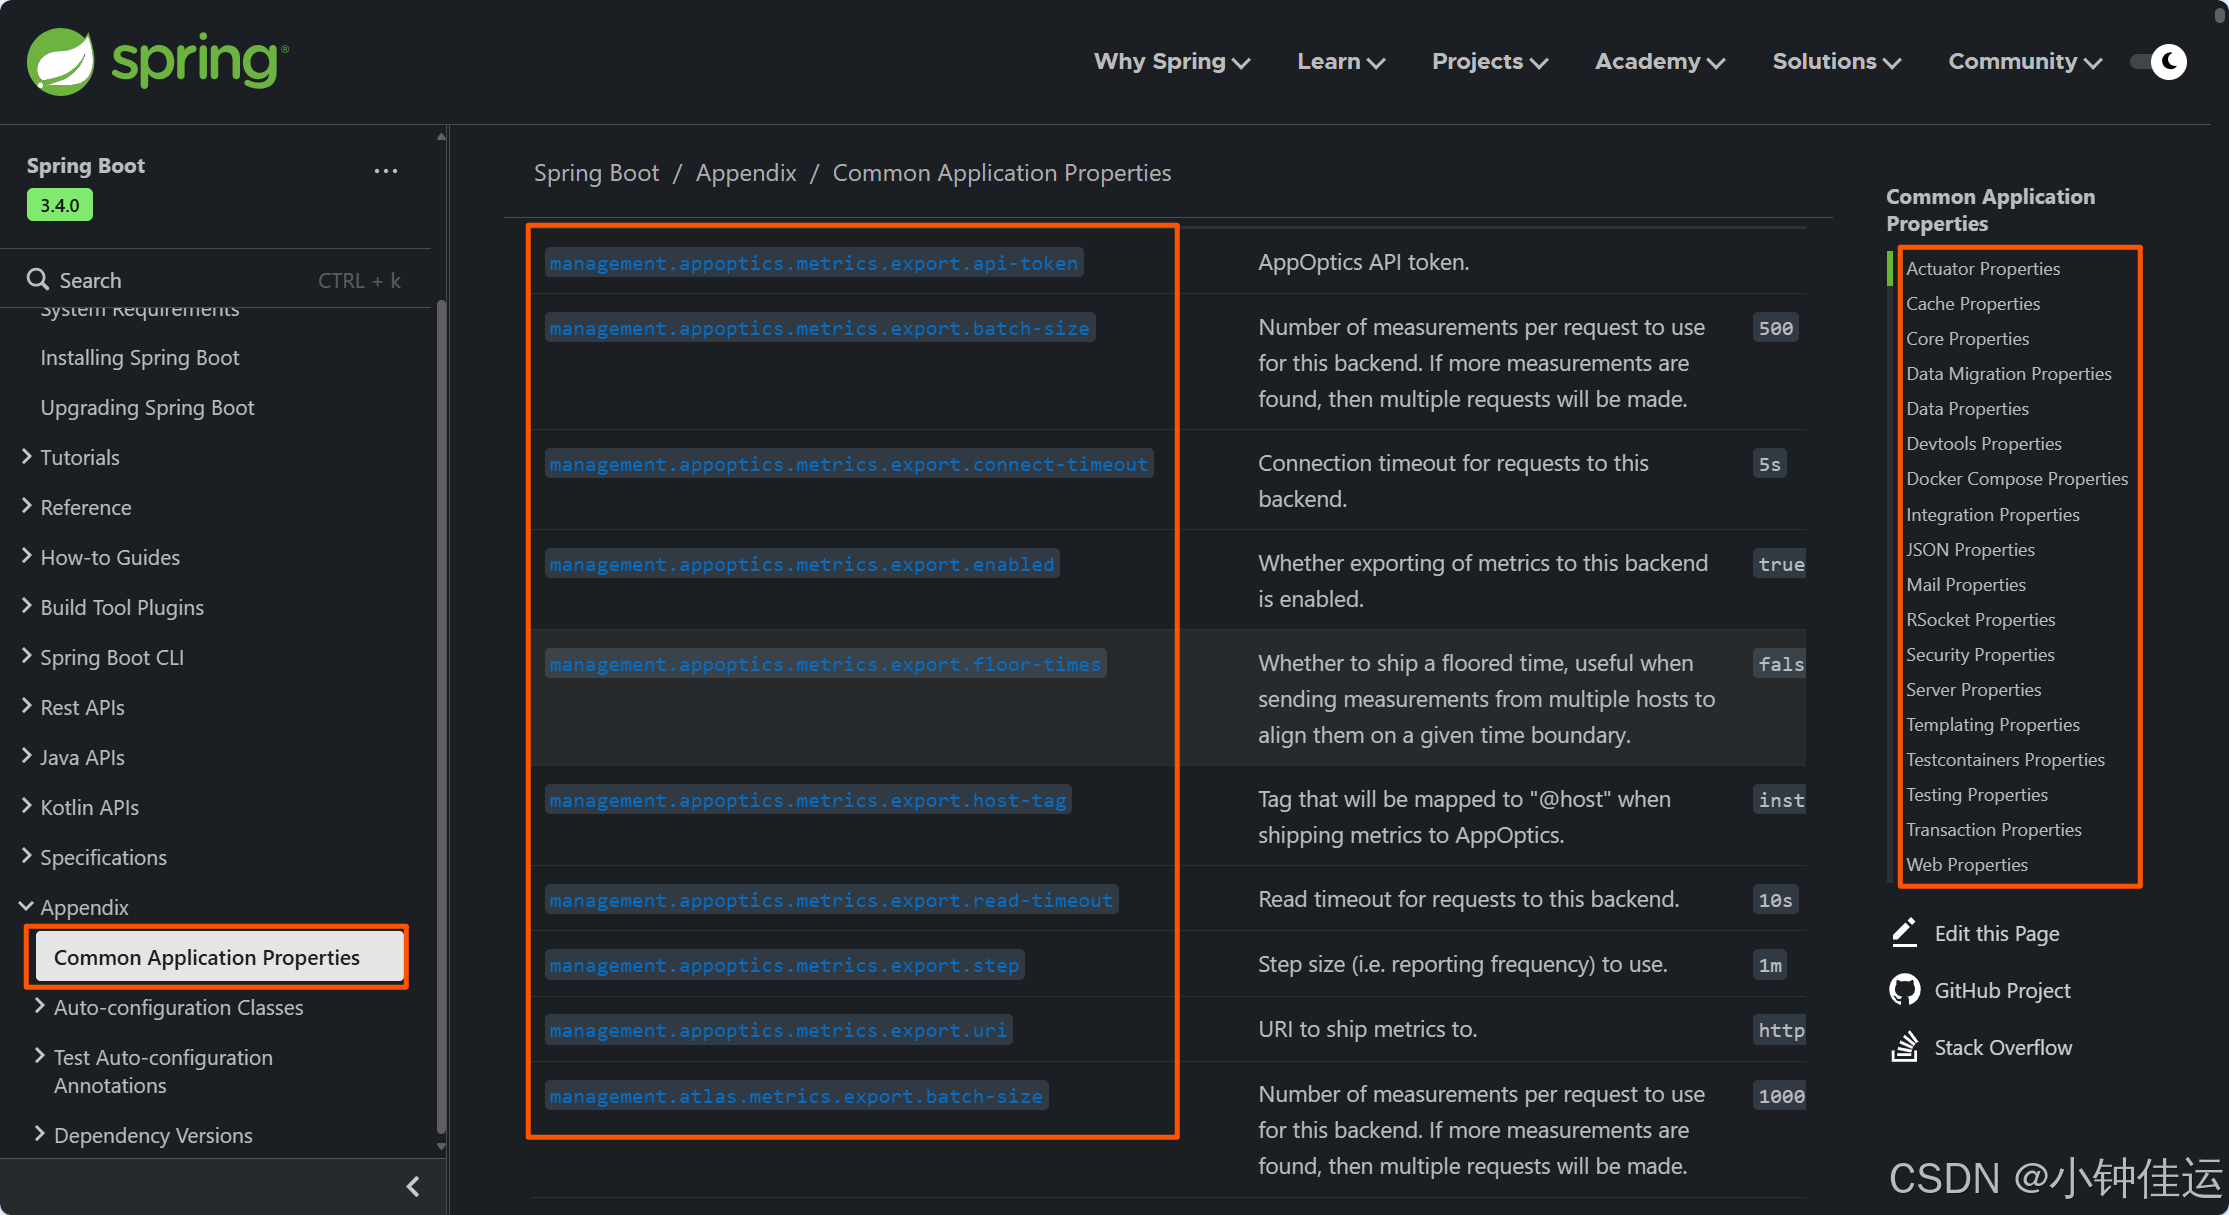Toggle the dark mode theme switch
This screenshot has width=2229, height=1215.
coord(2158,62)
